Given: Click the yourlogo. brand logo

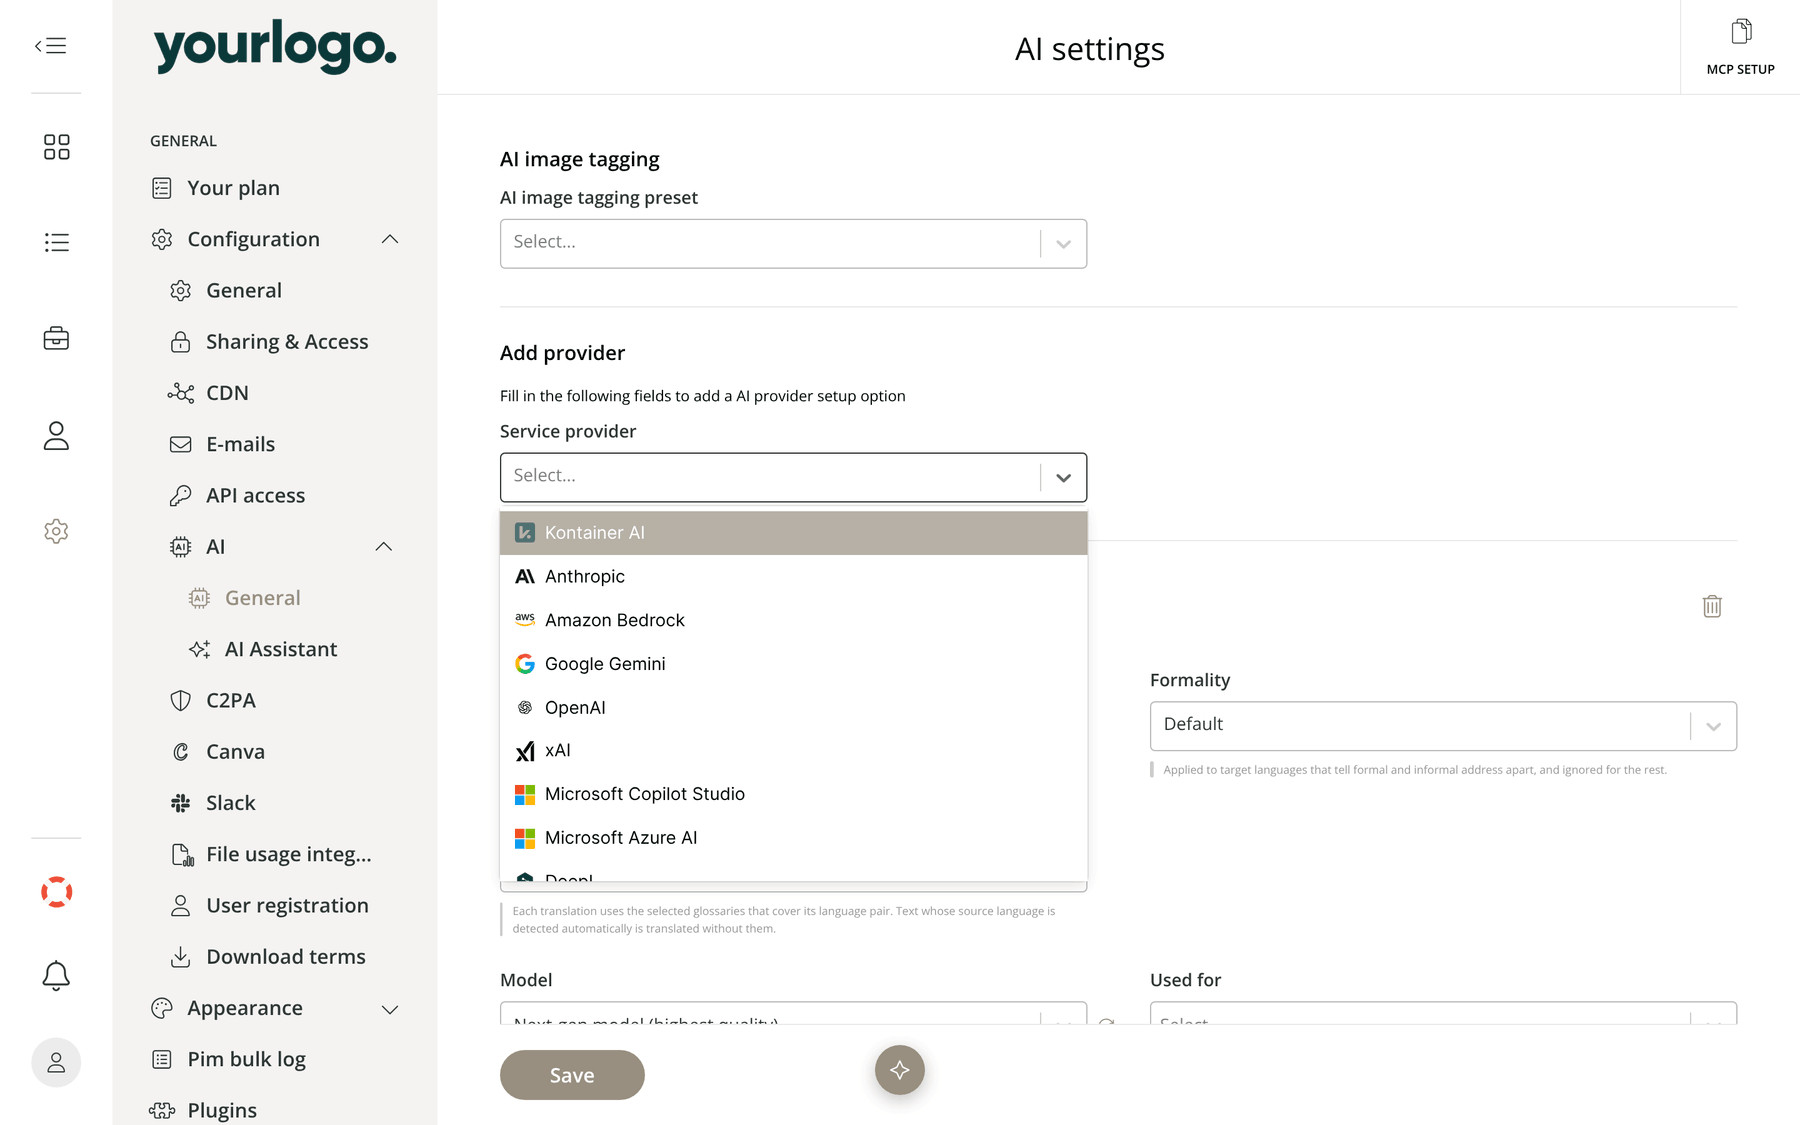Looking at the screenshot, I should point(275,46).
